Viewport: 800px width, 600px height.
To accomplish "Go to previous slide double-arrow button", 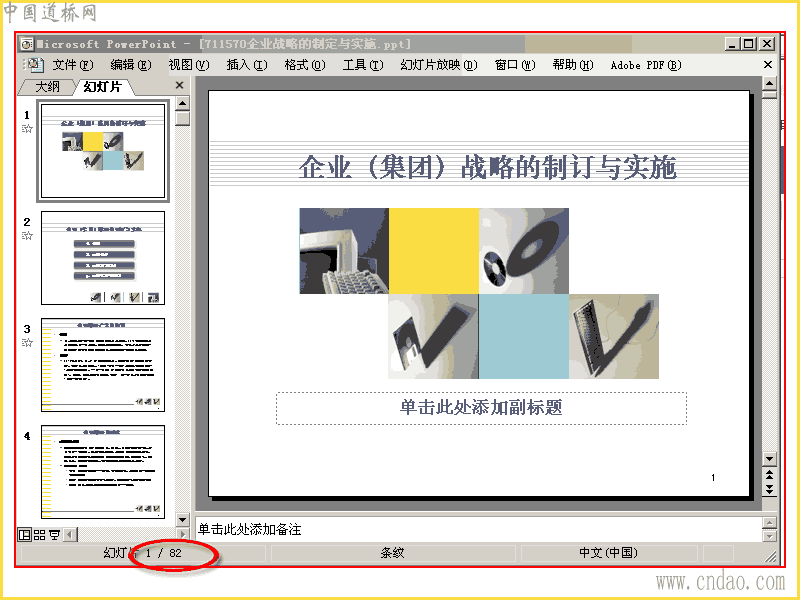I will tap(769, 475).
